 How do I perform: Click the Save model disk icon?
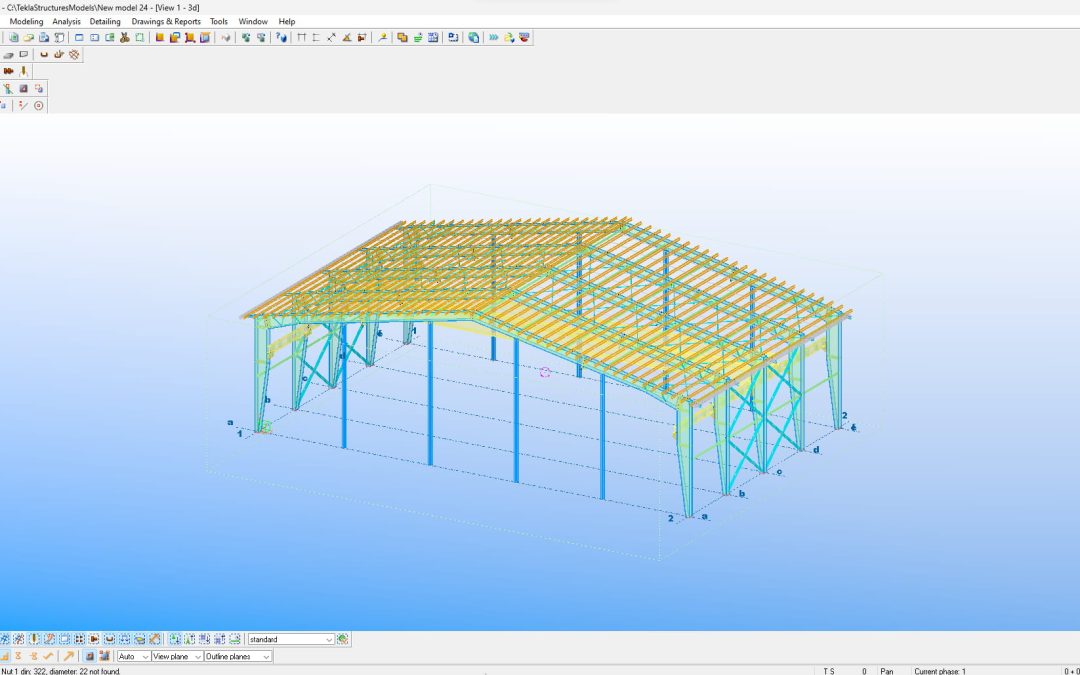[44, 38]
